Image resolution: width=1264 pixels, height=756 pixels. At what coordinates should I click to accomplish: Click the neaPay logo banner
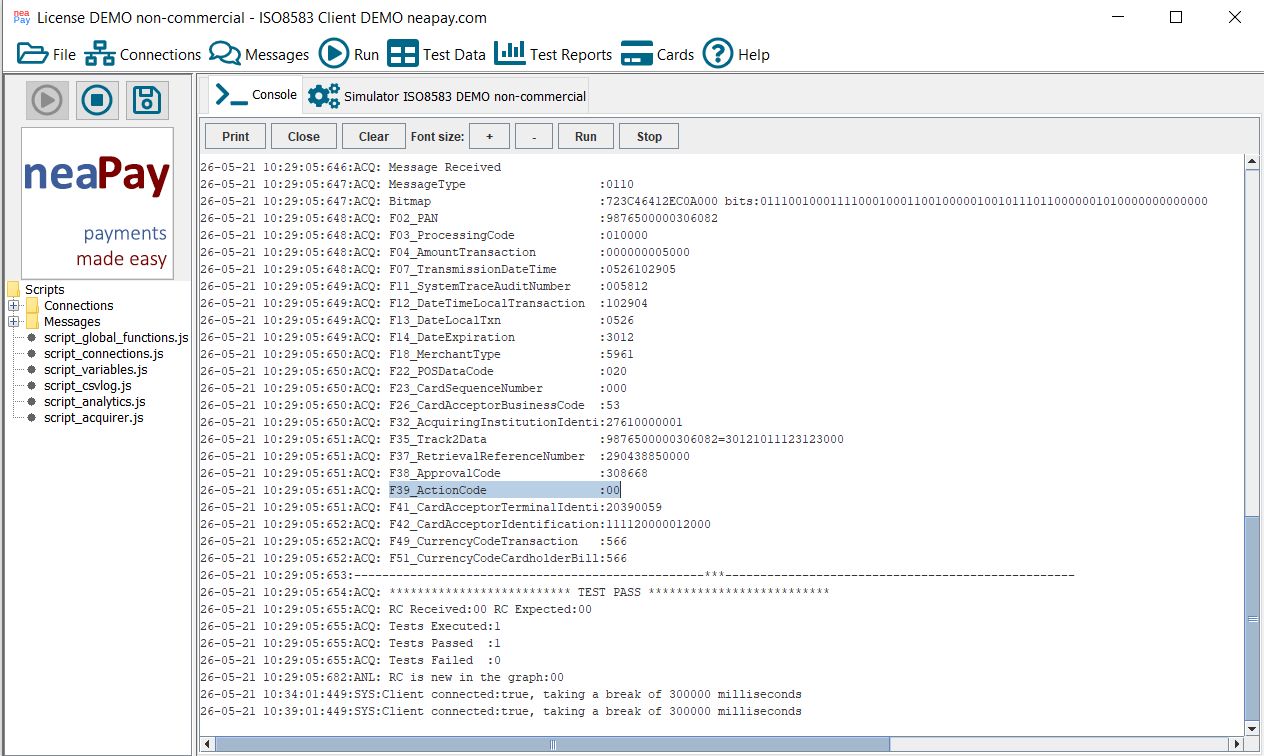97,203
